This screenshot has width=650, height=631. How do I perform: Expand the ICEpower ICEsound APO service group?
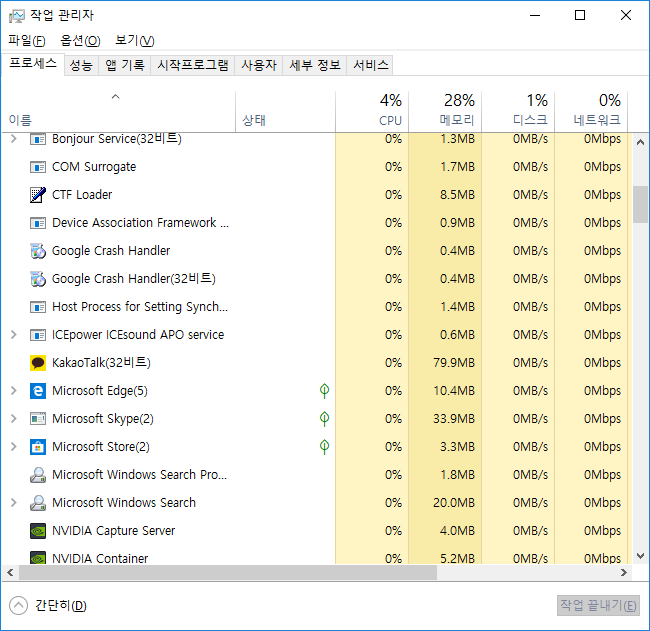[x=14, y=335]
